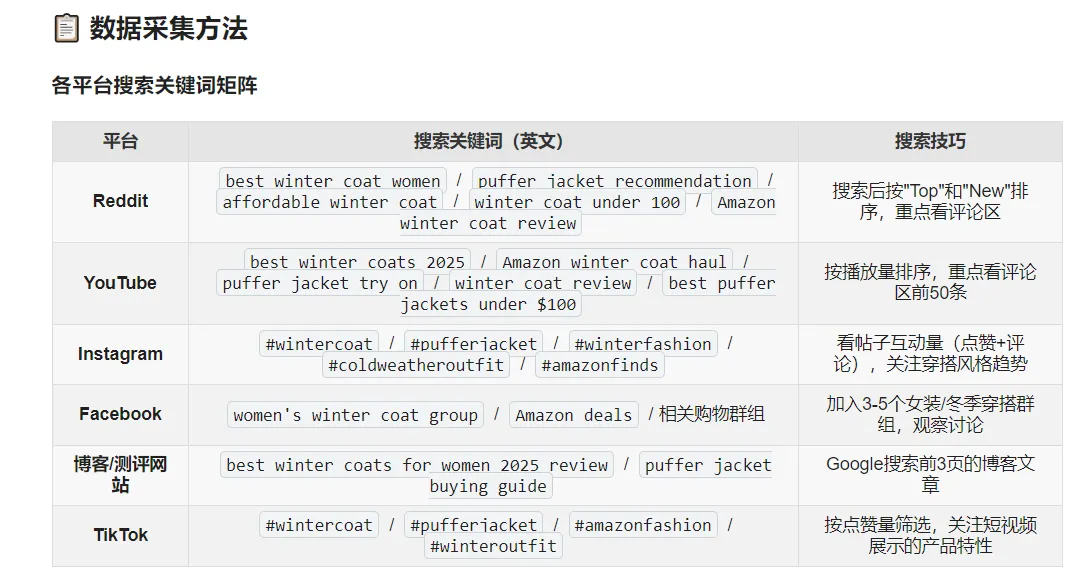
Task: Click the 数据采集方法 heading text
Action: point(168,28)
